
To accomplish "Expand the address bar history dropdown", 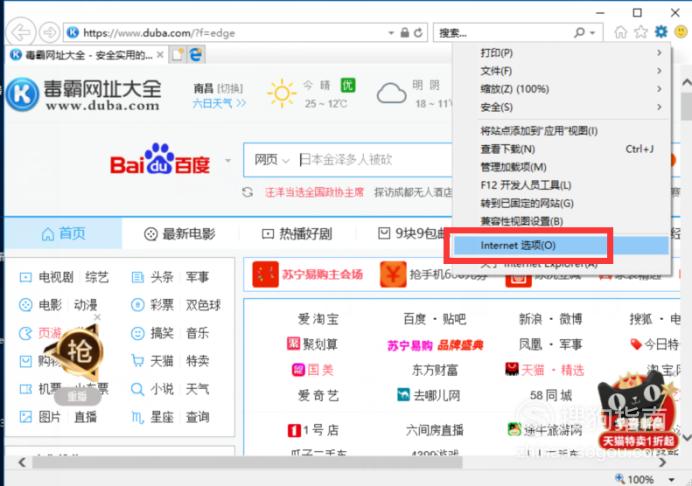I will point(391,33).
